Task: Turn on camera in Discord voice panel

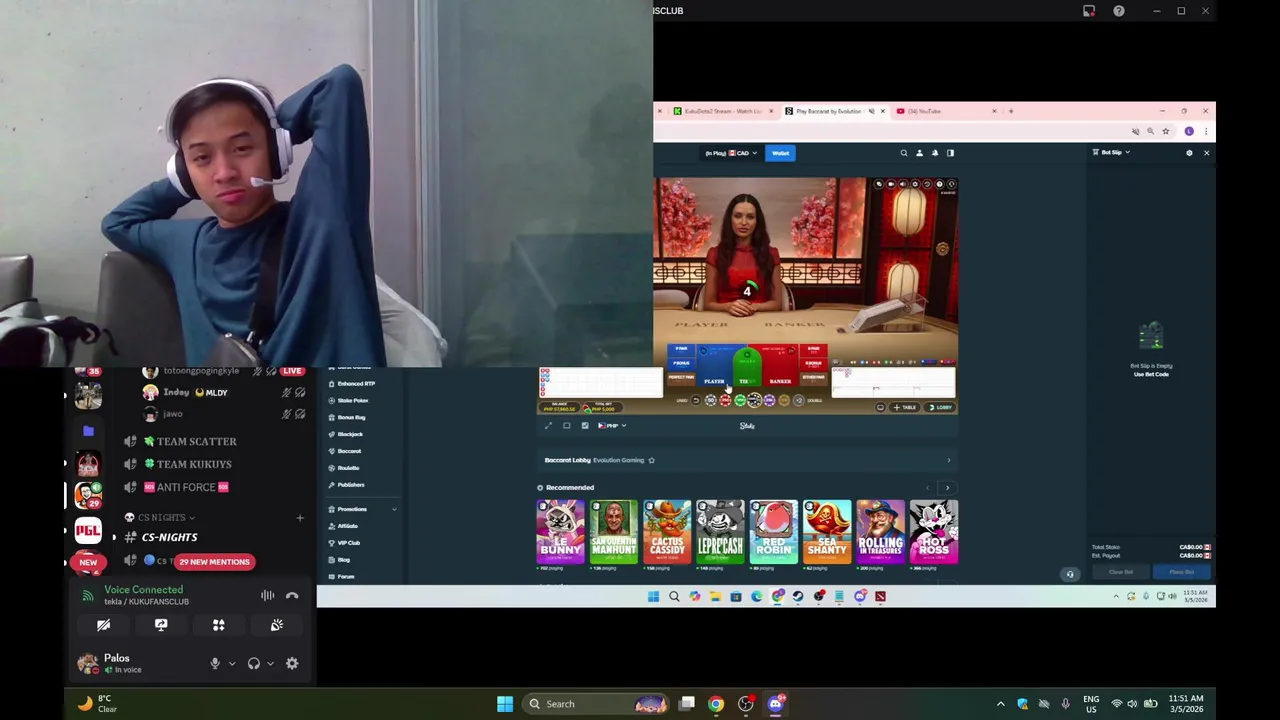Action: [x=103, y=625]
